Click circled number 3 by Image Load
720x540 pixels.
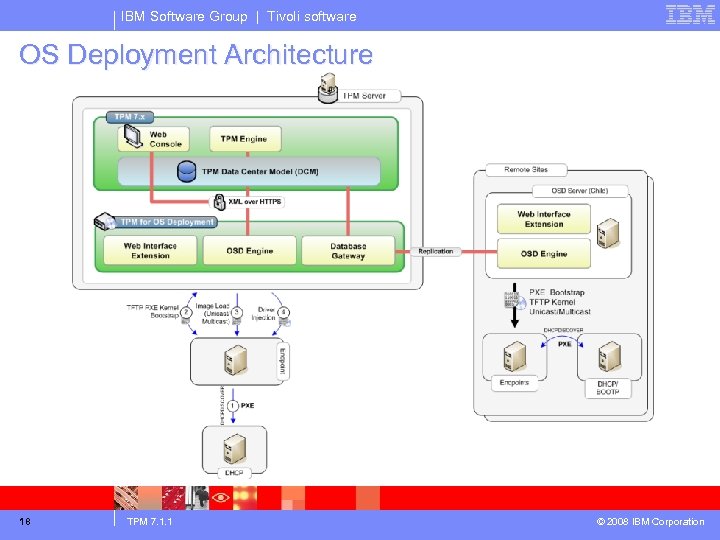click(x=237, y=313)
